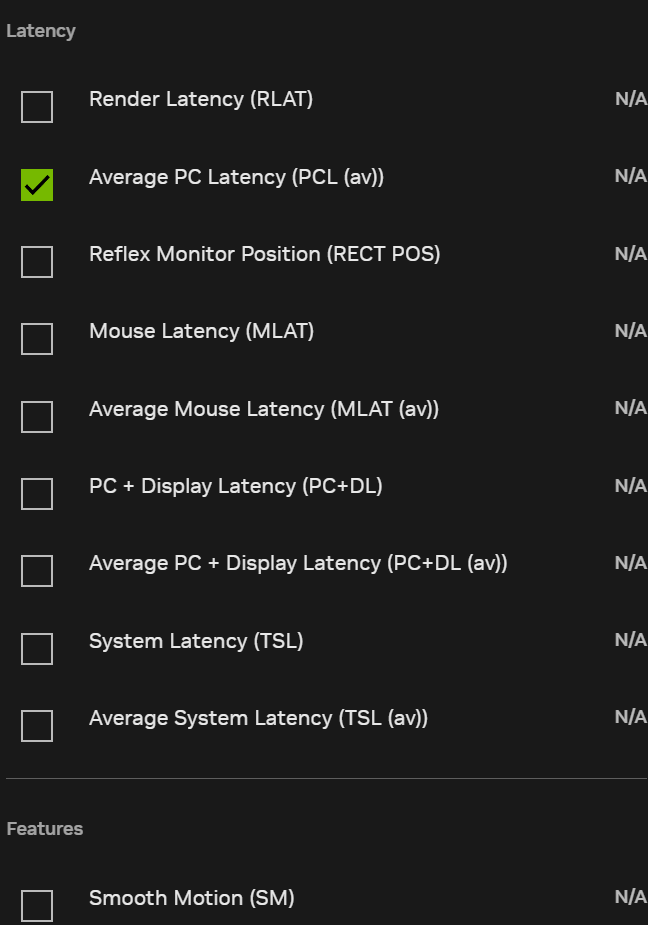Enable the Smooth Motion (SM) checkbox
The width and height of the screenshot is (648, 925).
[x=37, y=905]
